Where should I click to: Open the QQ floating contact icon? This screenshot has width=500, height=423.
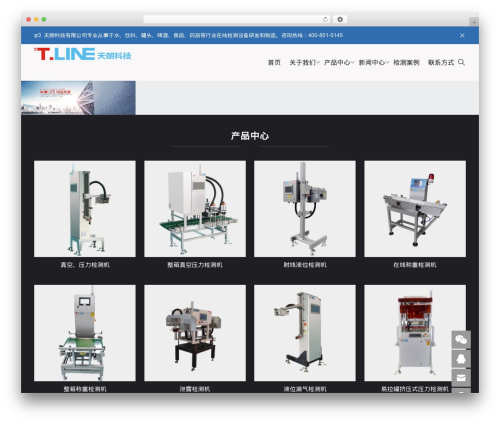[x=461, y=359]
